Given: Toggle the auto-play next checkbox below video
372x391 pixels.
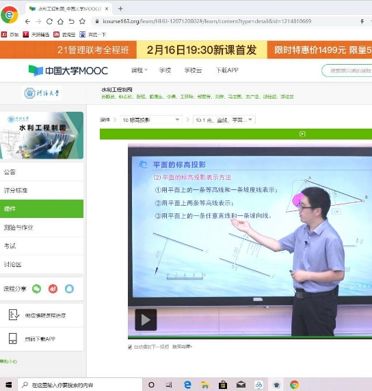Looking at the screenshot, I should point(130,347).
